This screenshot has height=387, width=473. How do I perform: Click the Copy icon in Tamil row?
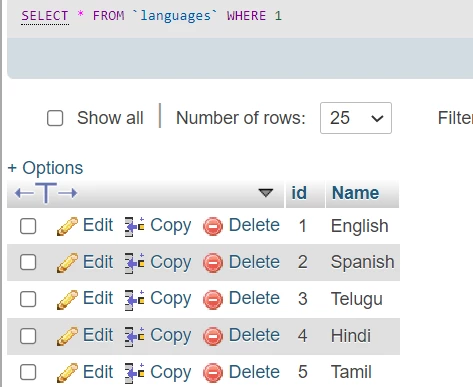coord(135,373)
